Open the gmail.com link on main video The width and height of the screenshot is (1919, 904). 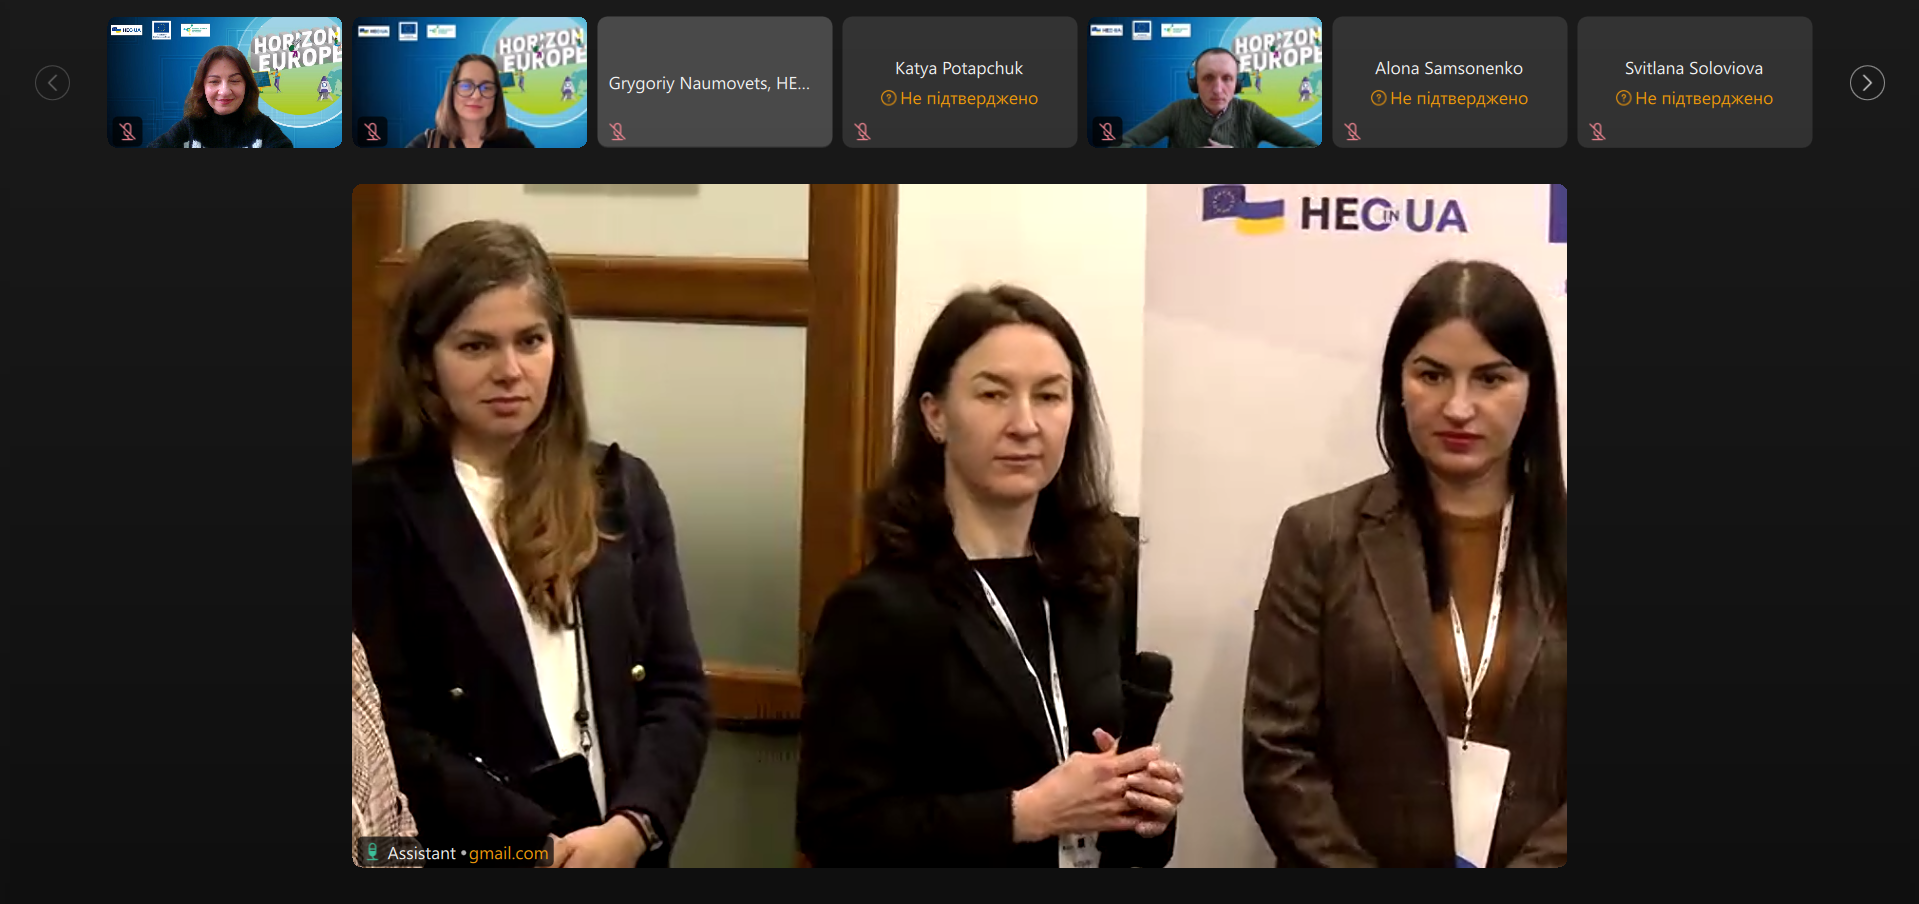pos(508,853)
